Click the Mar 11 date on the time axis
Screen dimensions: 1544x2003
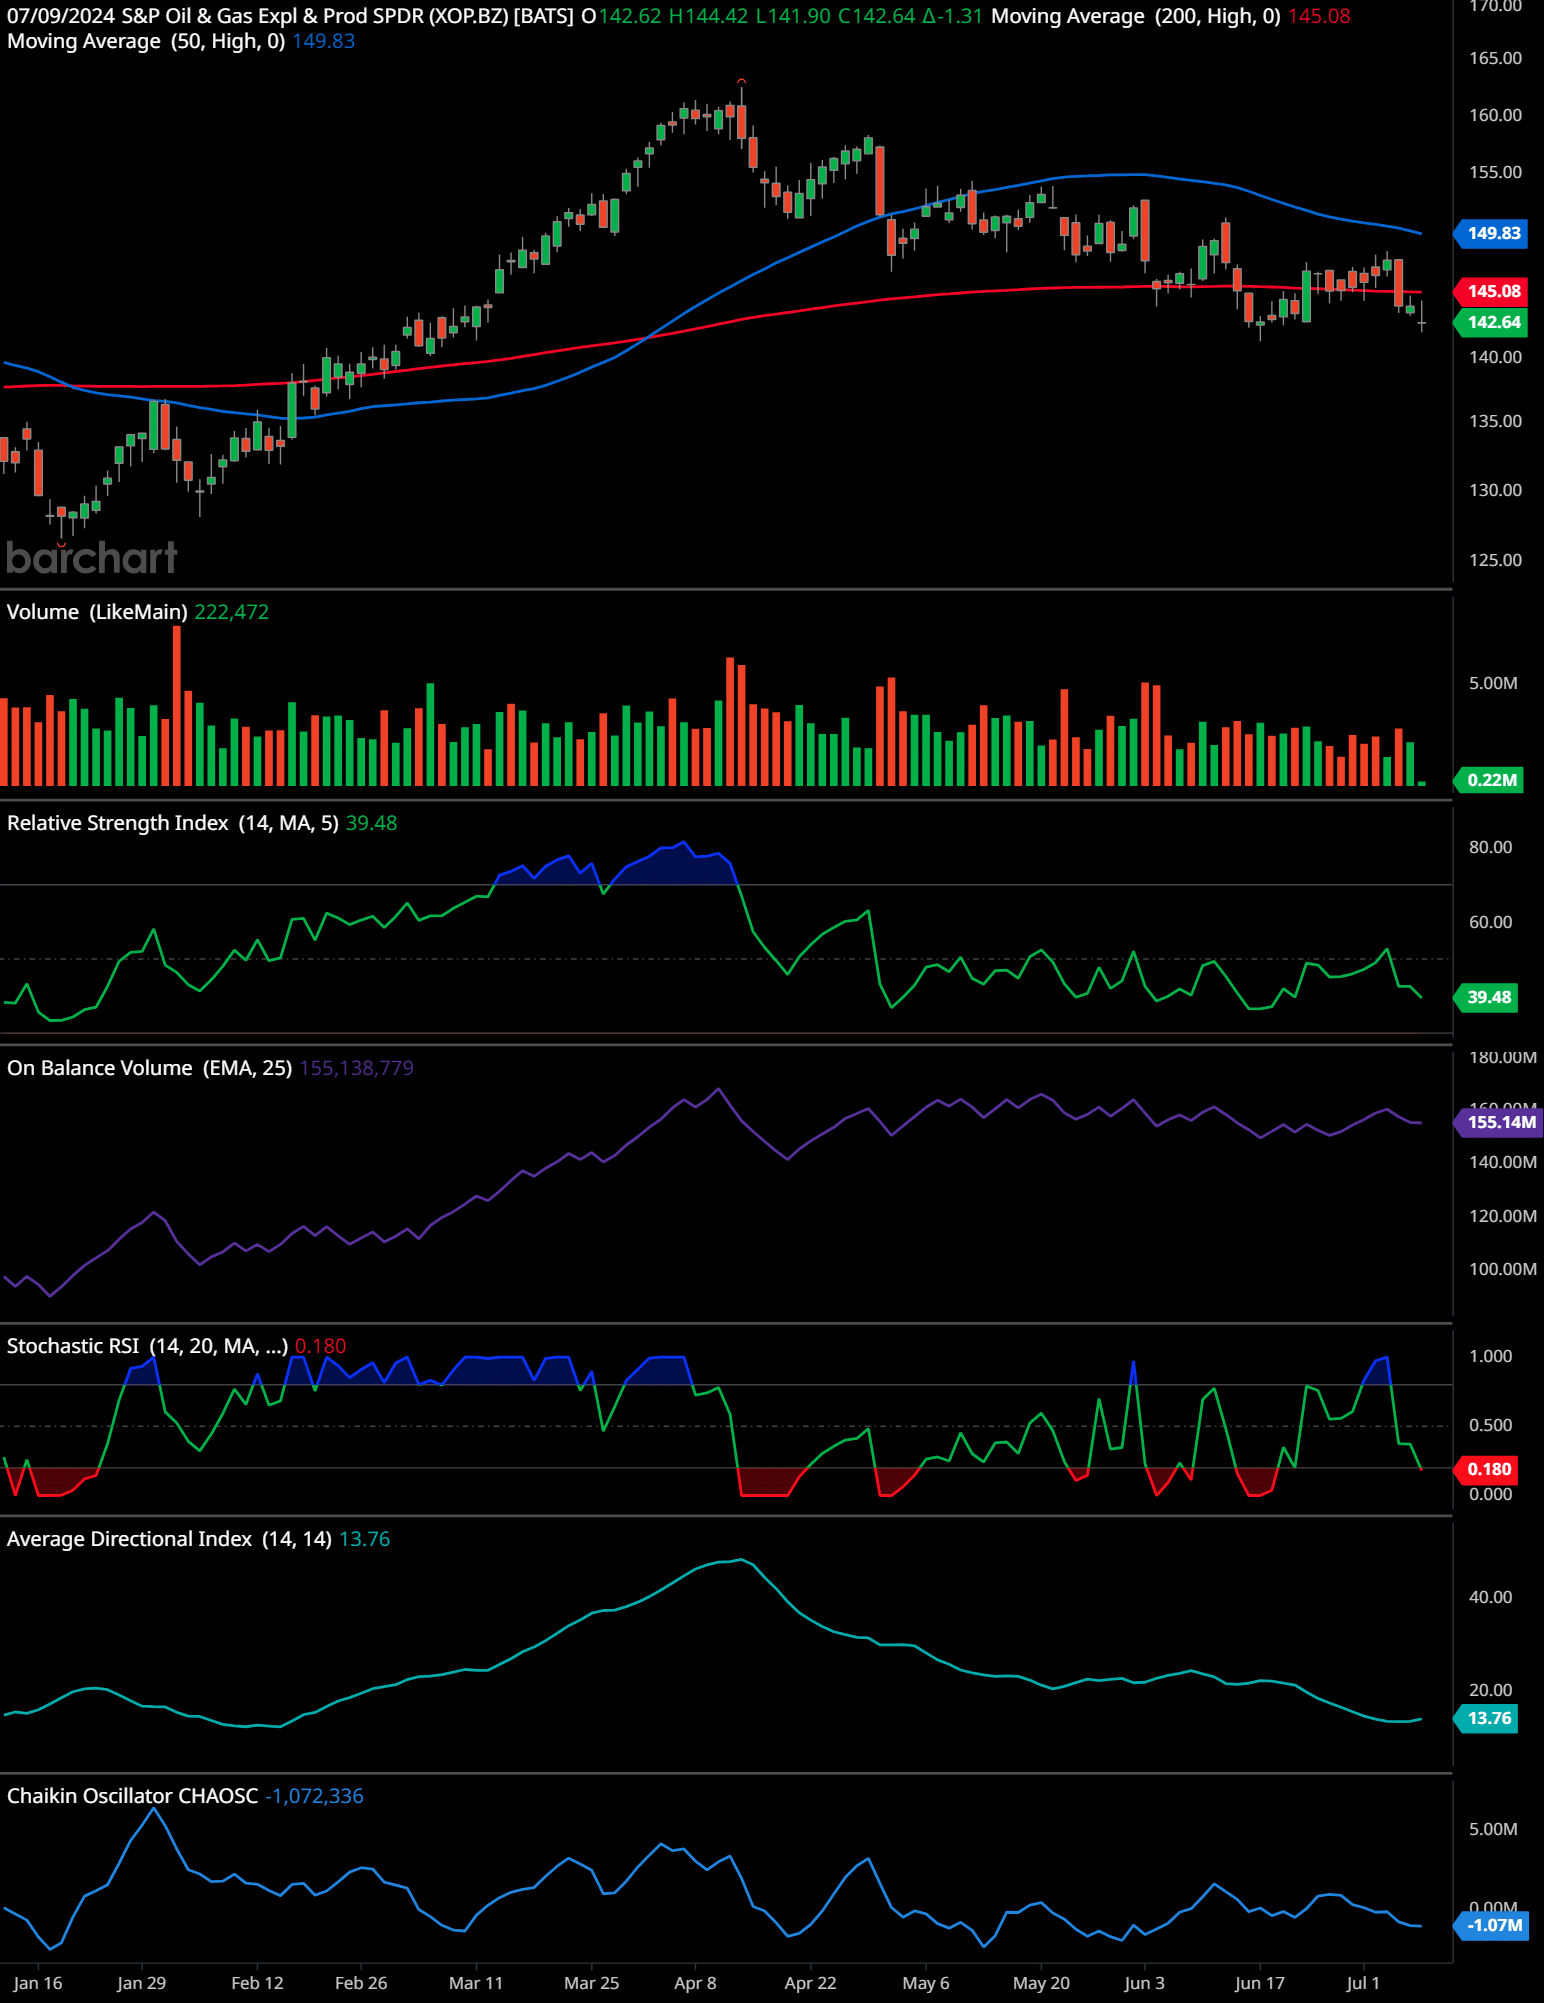click(476, 1983)
